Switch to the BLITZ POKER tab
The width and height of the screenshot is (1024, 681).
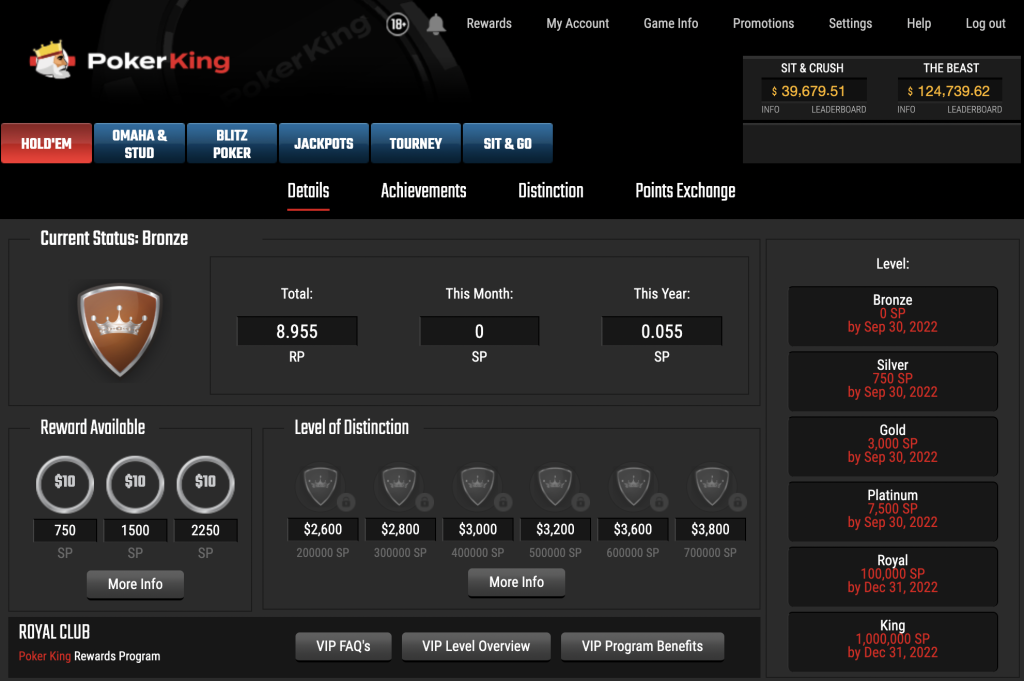pos(232,143)
